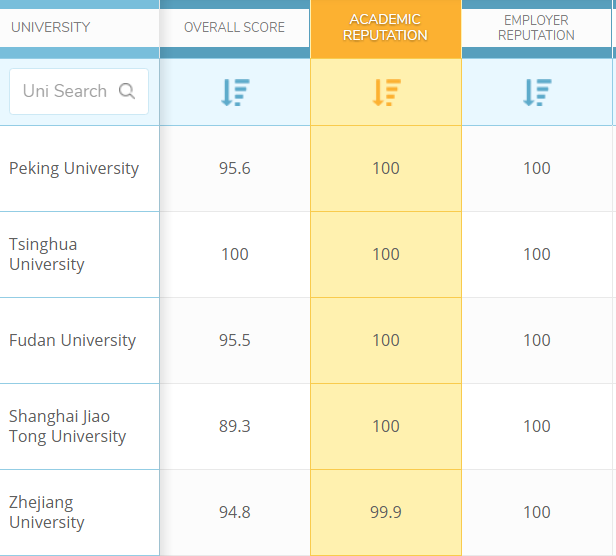Open Shanghai Jiao Tong University link
The width and height of the screenshot is (616, 556).
pos(68,426)
